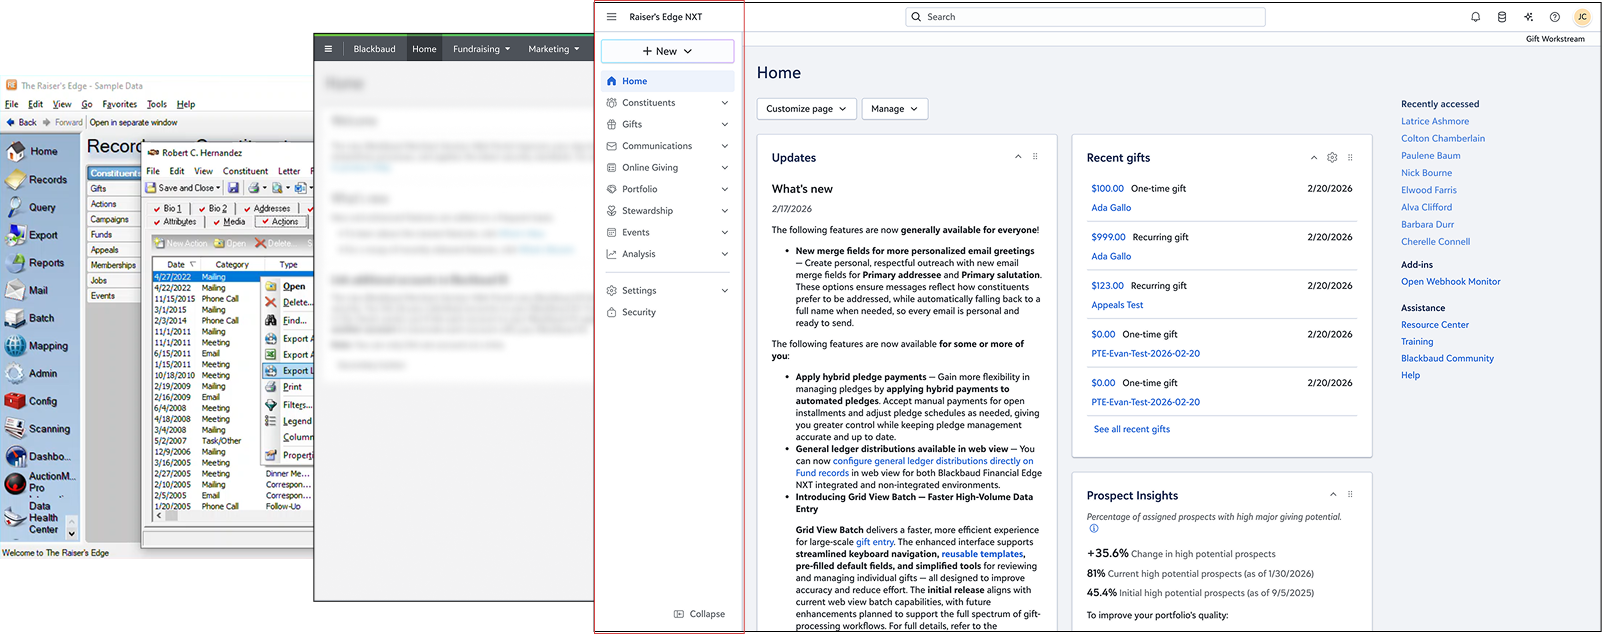Open the Open Webhook Monitor add-in link

point(1450,282)
